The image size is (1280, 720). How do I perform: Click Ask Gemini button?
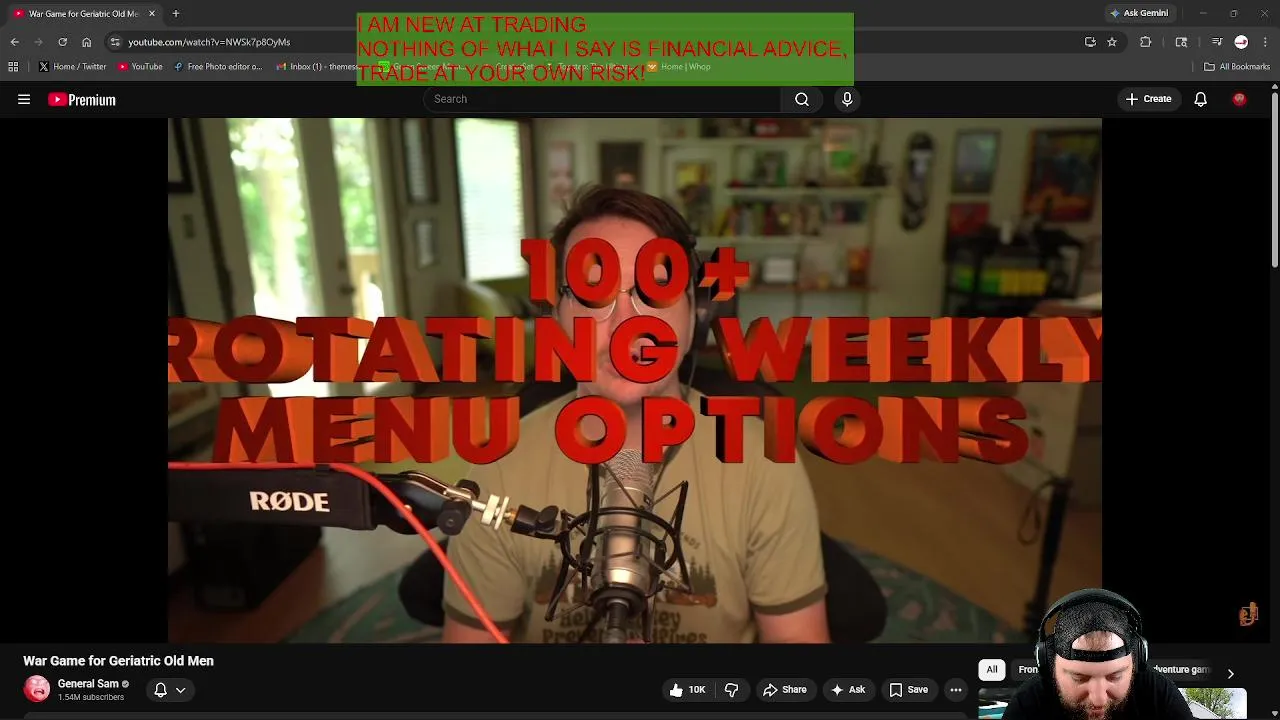coord(1139,13)
